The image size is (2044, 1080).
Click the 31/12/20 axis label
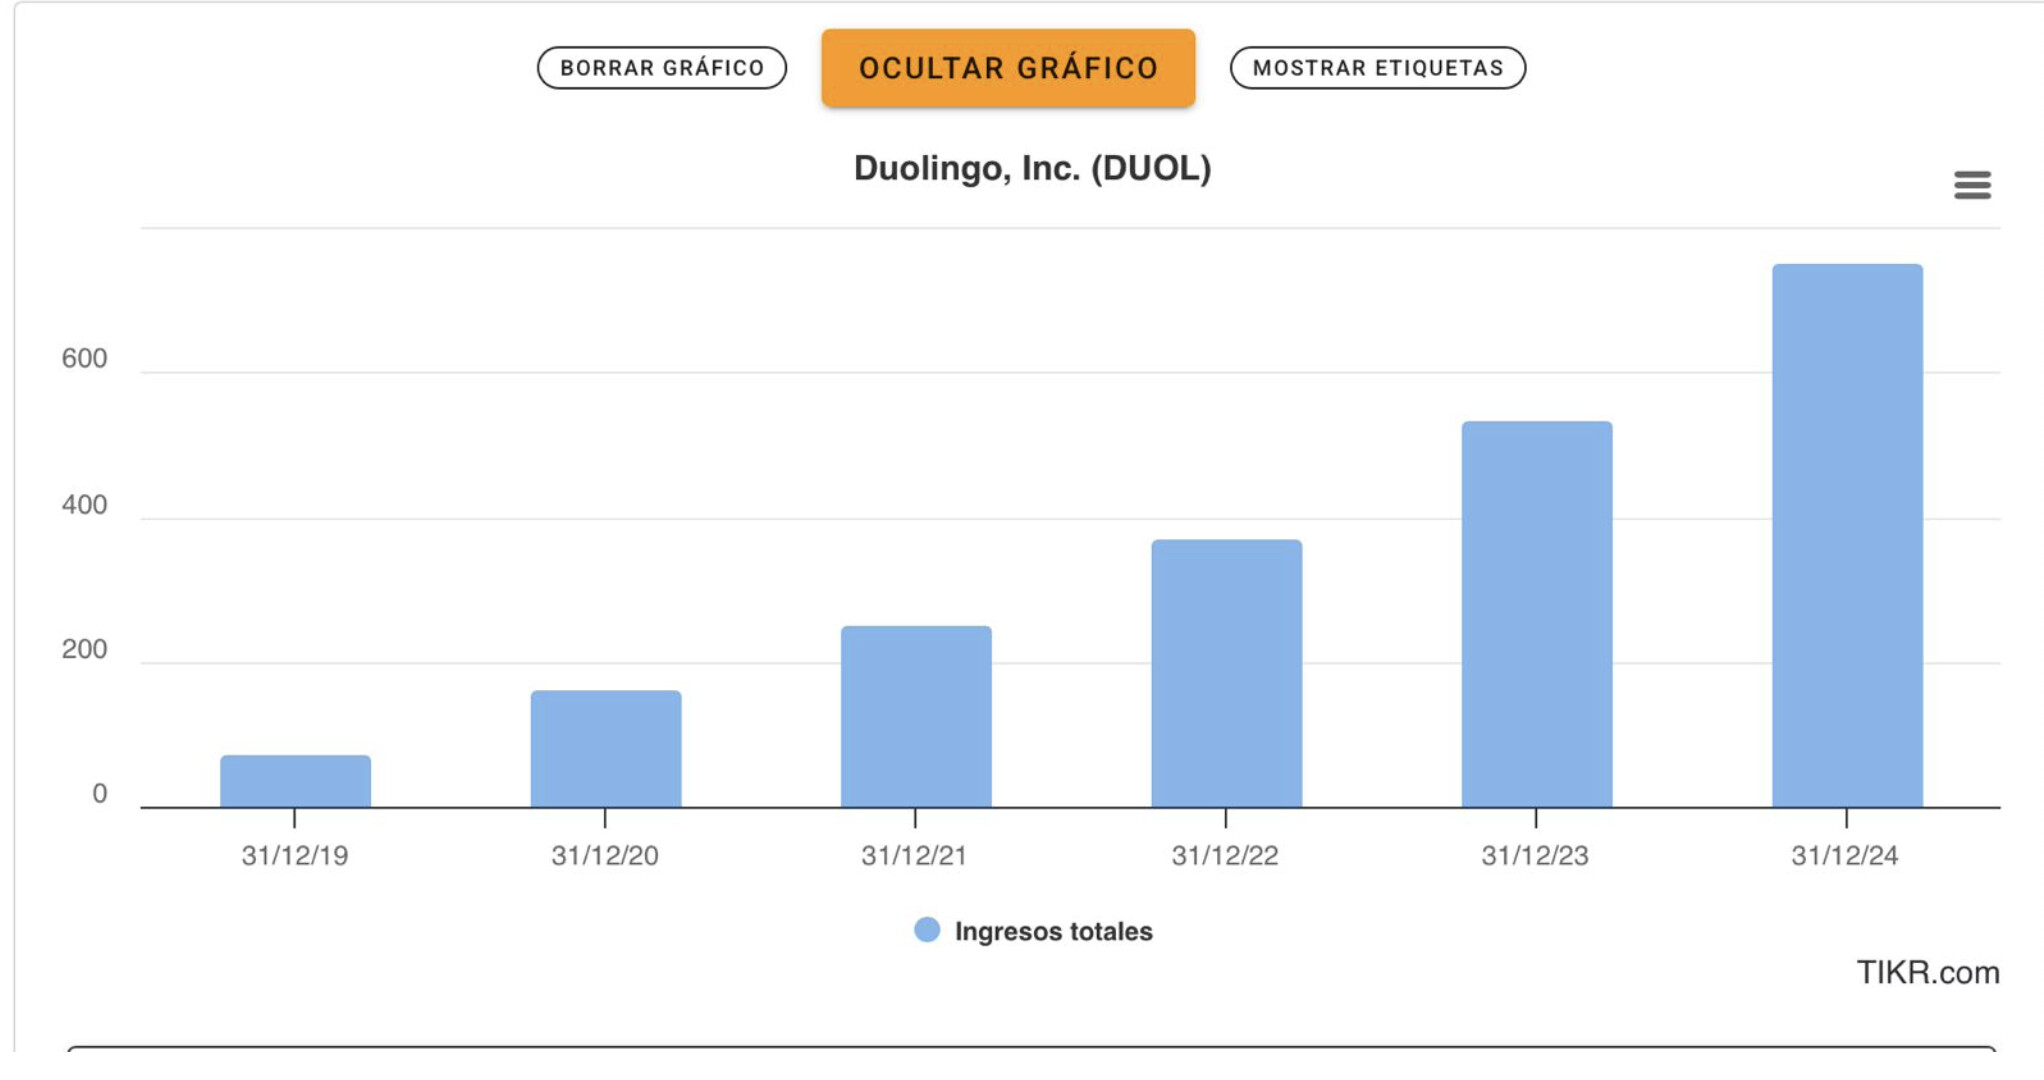[x=605, y=856]
